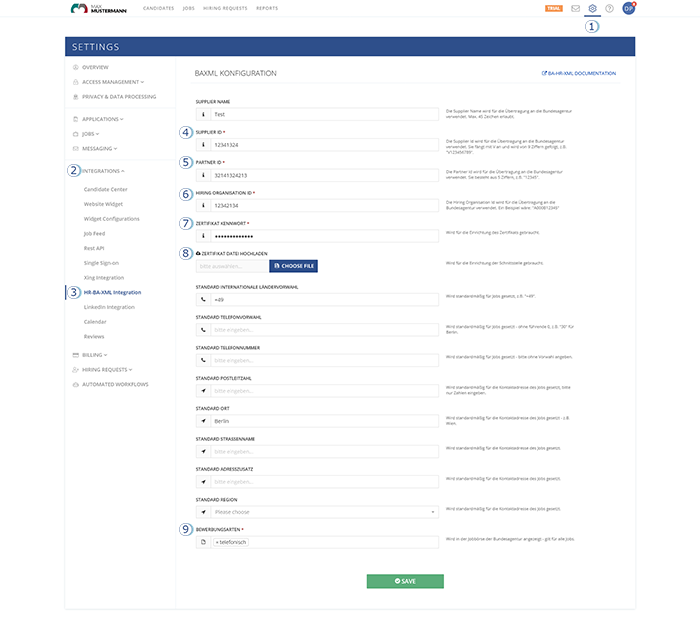700x618 pixels.
Task: Open the settings gear icon
Action: click(592, 8)
